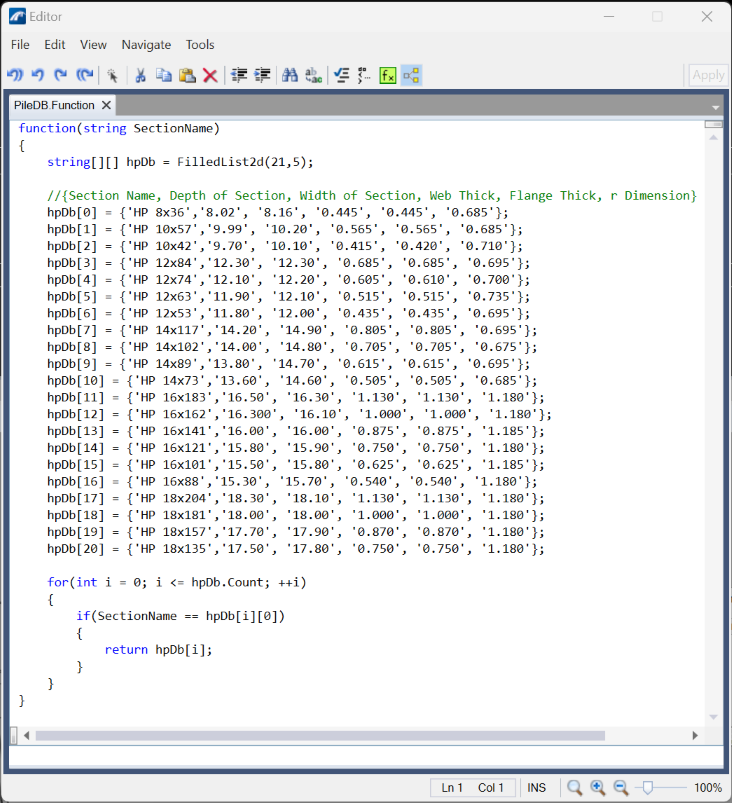732x803 pixels.
Task: Click the split view handle above scrollbar
Action: click(x=714, y=124)
